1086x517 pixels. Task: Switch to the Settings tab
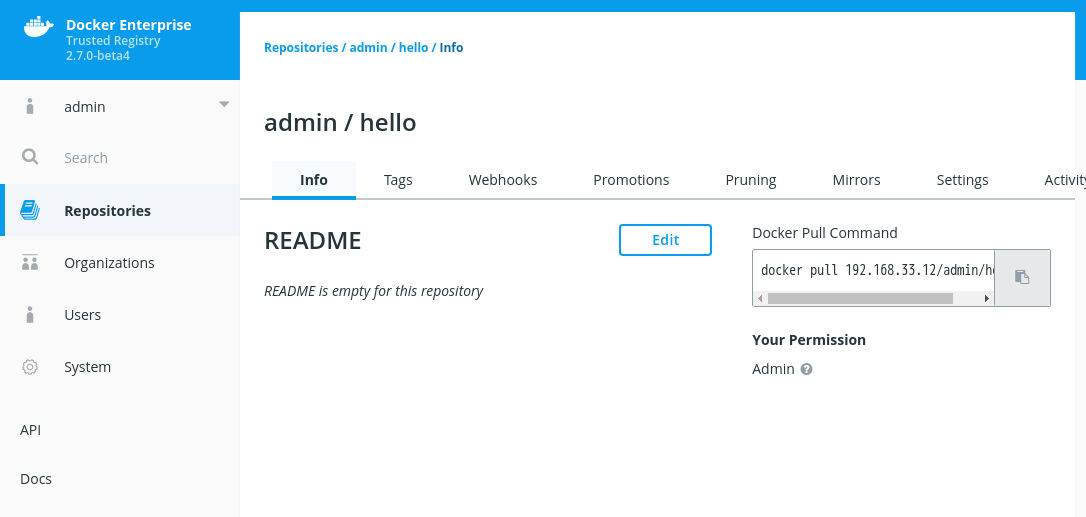962,180
